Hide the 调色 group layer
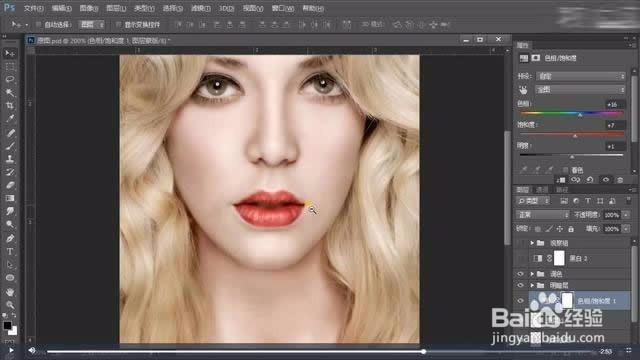Viewport: 640px width, 360px height. pos(520,274)
